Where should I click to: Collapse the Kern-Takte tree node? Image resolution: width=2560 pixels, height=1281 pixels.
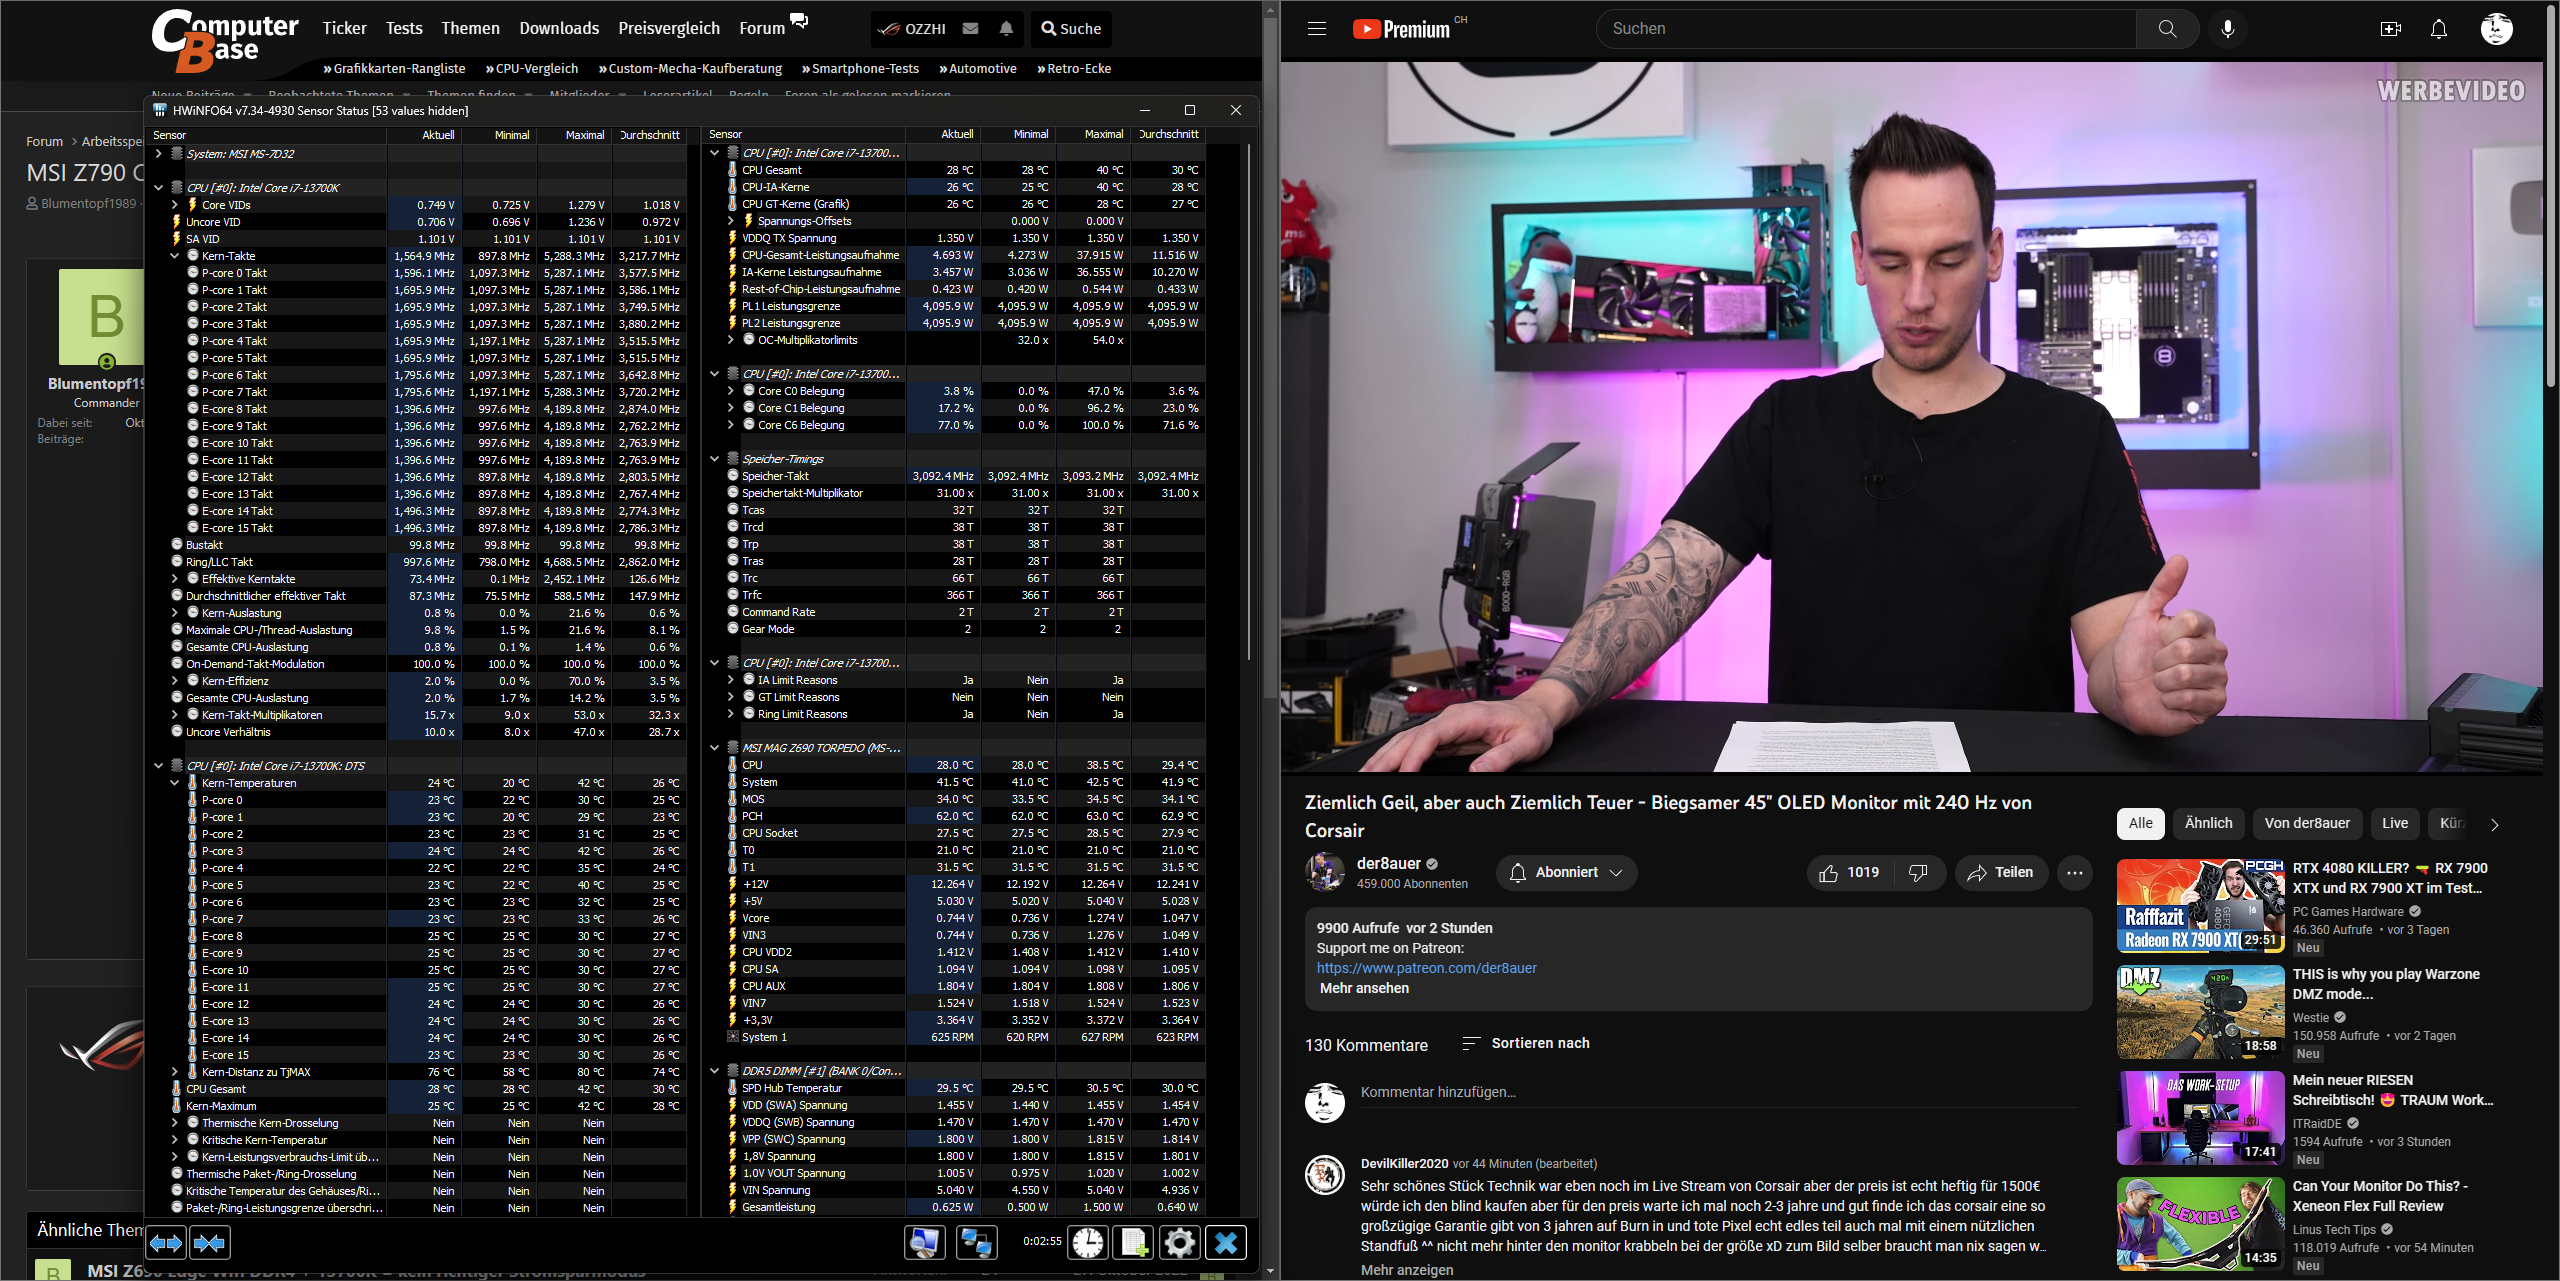click(175, 256)
